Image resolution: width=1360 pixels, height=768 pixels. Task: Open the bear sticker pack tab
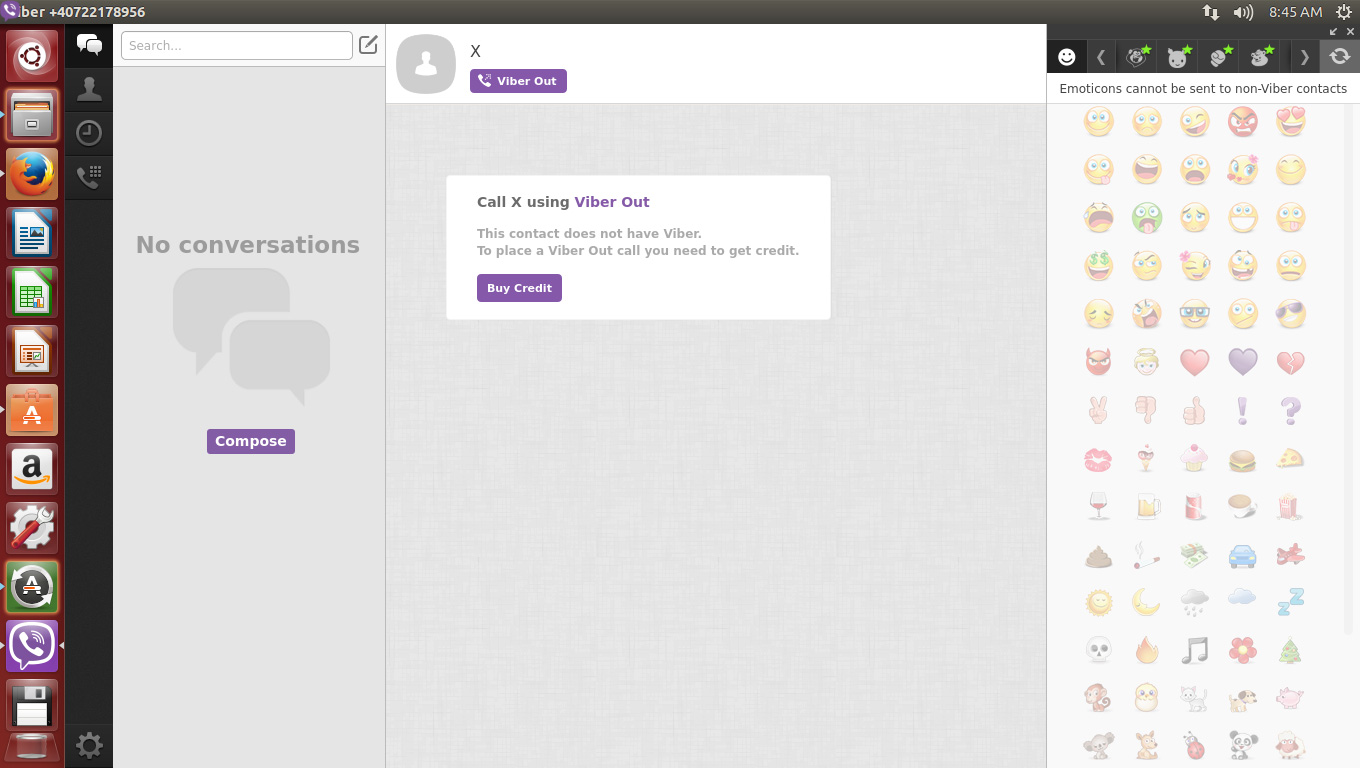click(1260, 57)
